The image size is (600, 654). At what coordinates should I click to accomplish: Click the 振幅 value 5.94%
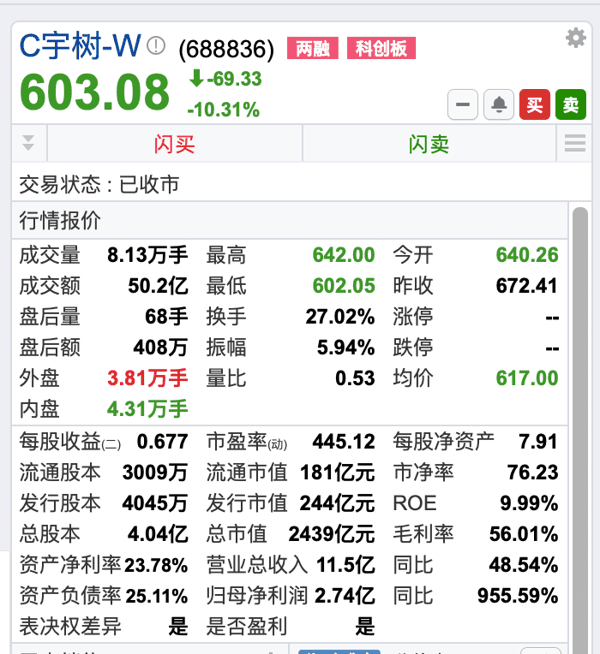tap(346, 347)
